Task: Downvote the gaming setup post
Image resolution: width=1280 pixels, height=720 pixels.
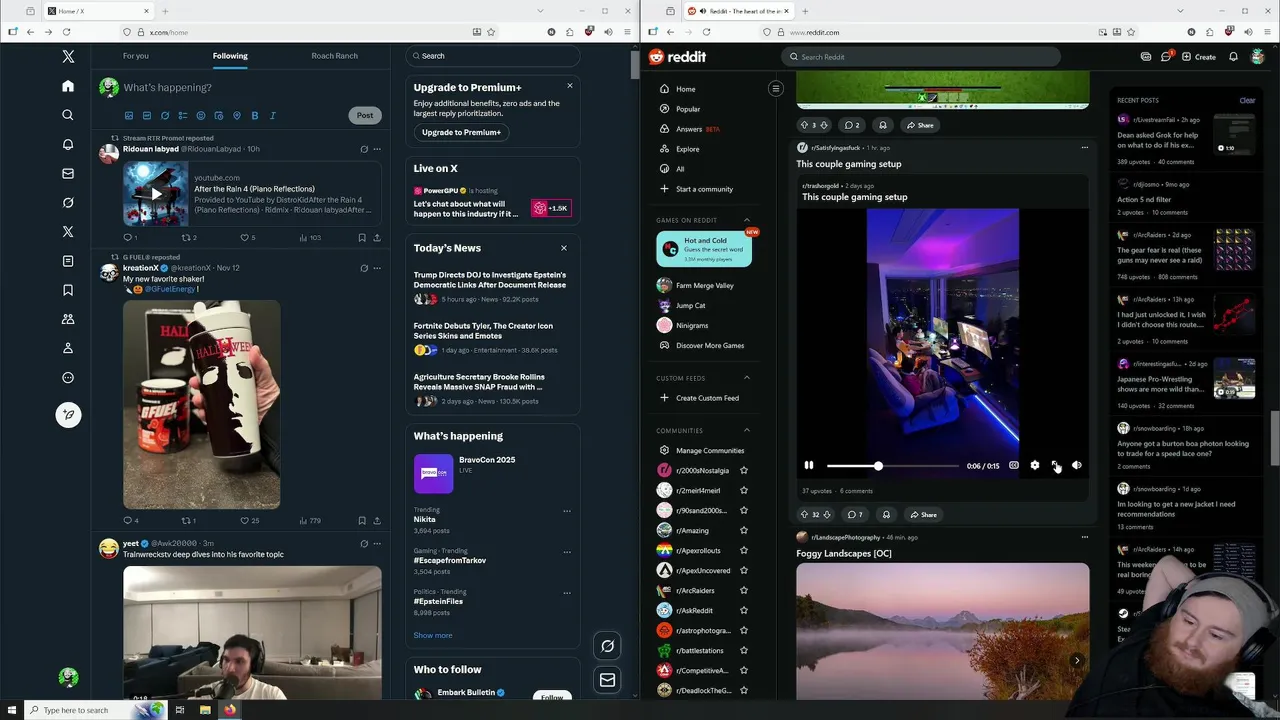Action: pos(827,515)
